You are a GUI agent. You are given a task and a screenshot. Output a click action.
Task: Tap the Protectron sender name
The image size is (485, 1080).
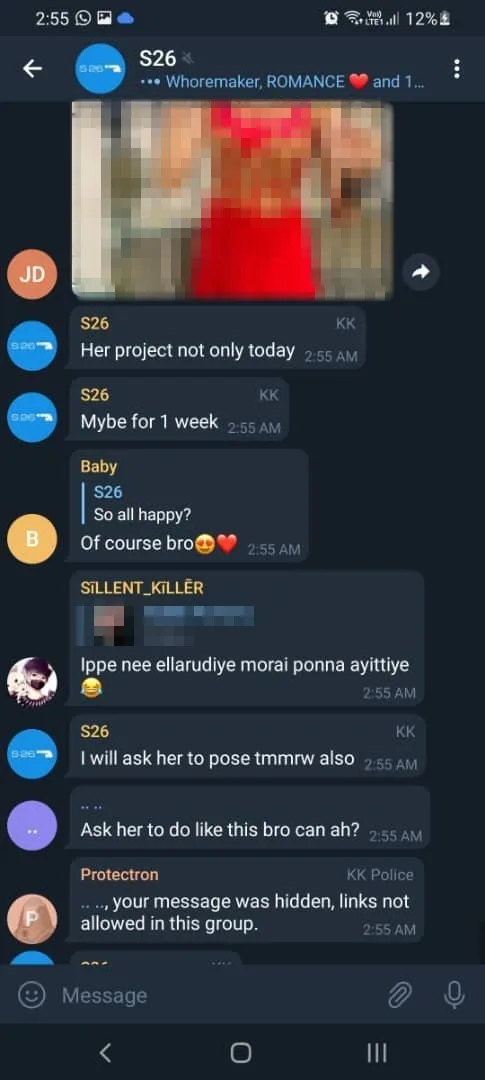click(119, 874)
